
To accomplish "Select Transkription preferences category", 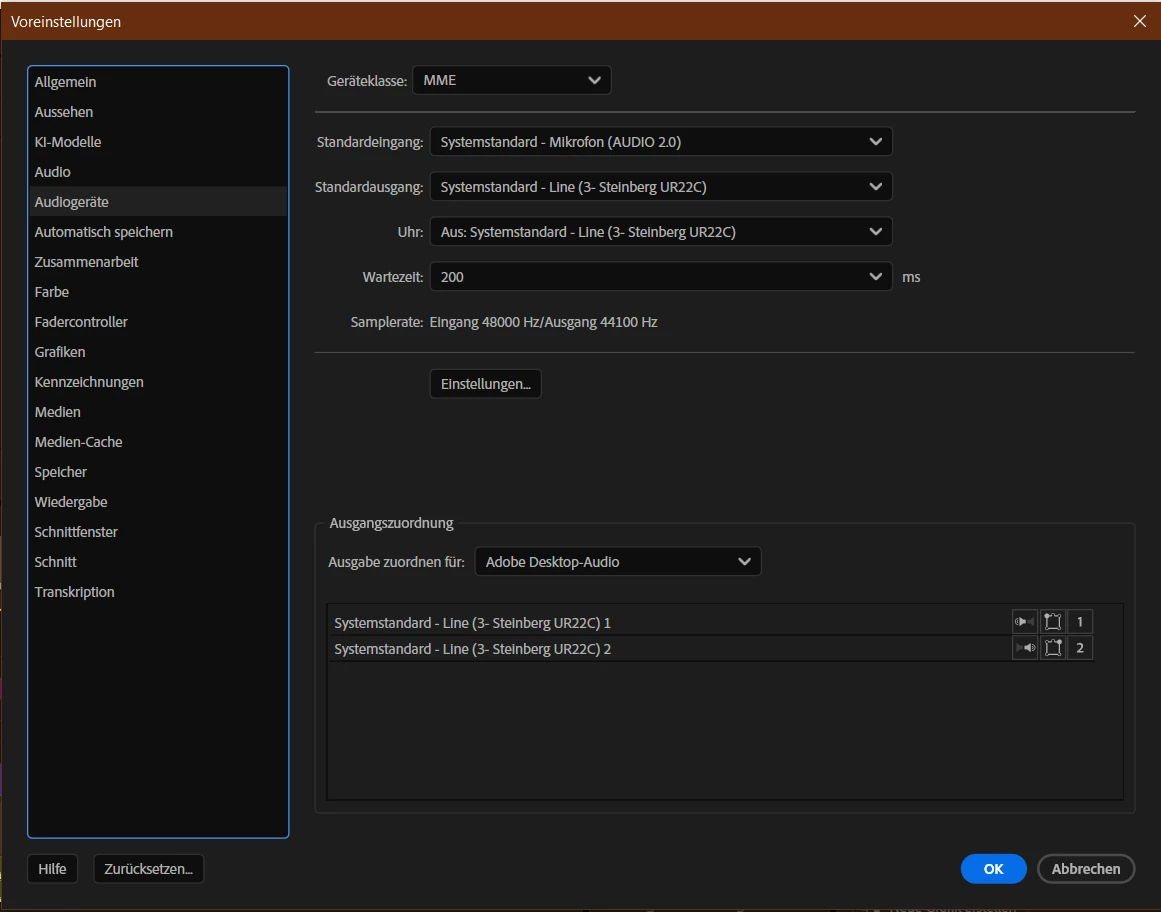I will pyautogui.click(x=158, y=591).
